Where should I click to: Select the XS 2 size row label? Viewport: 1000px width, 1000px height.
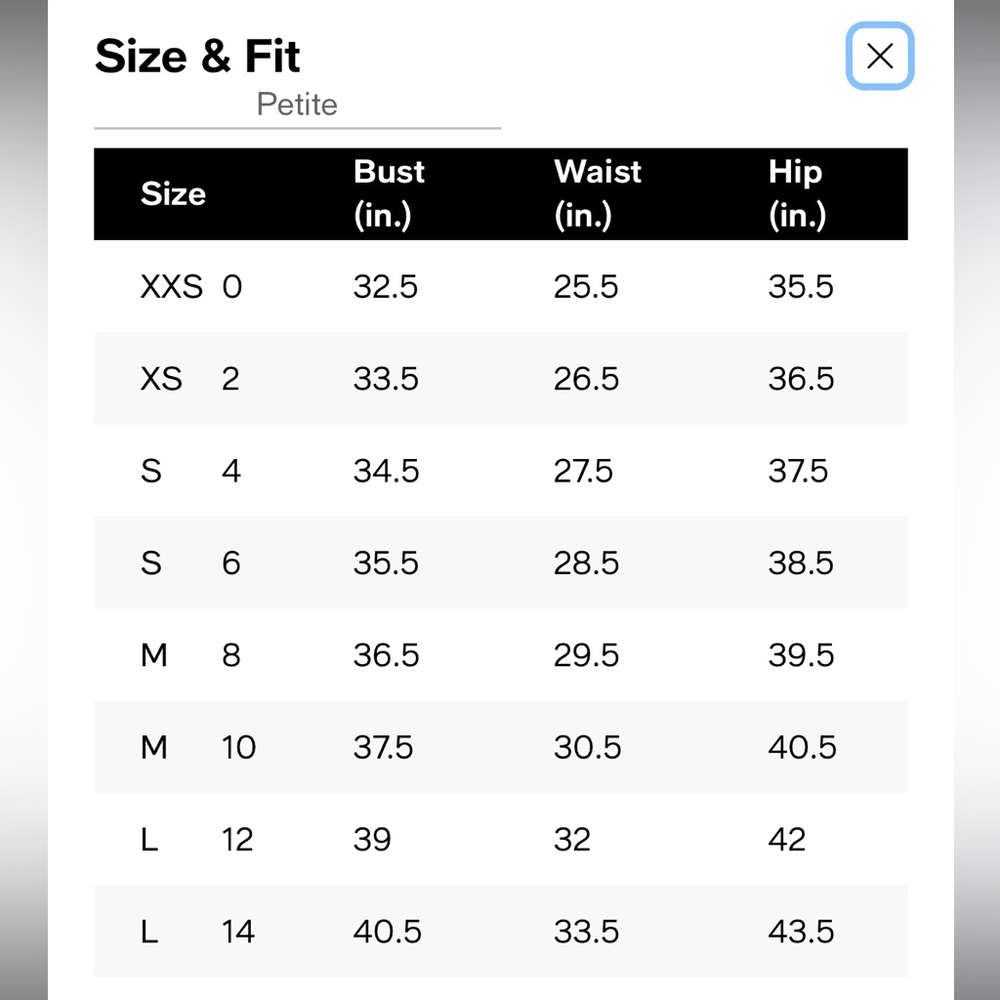pos(190,379)
